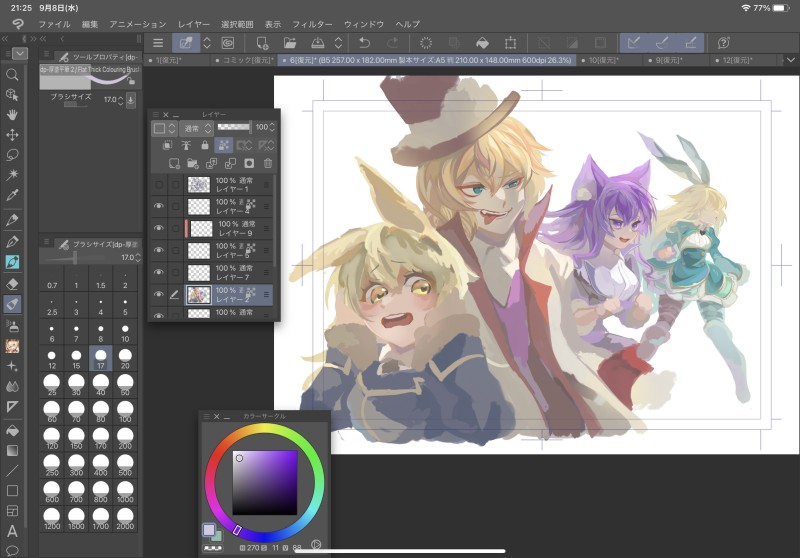Open the 編集 menu
The height and width of the screenshot is (558, 800).
pos(90,24)
